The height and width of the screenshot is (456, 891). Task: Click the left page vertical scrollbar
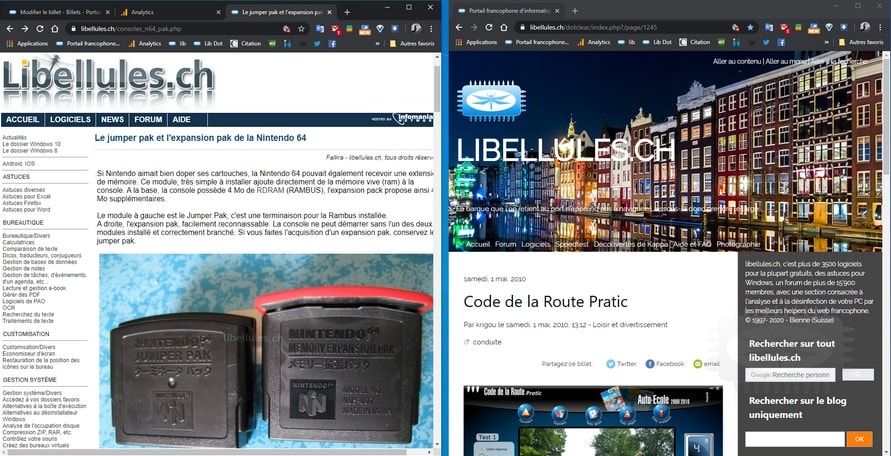[436, 250]
